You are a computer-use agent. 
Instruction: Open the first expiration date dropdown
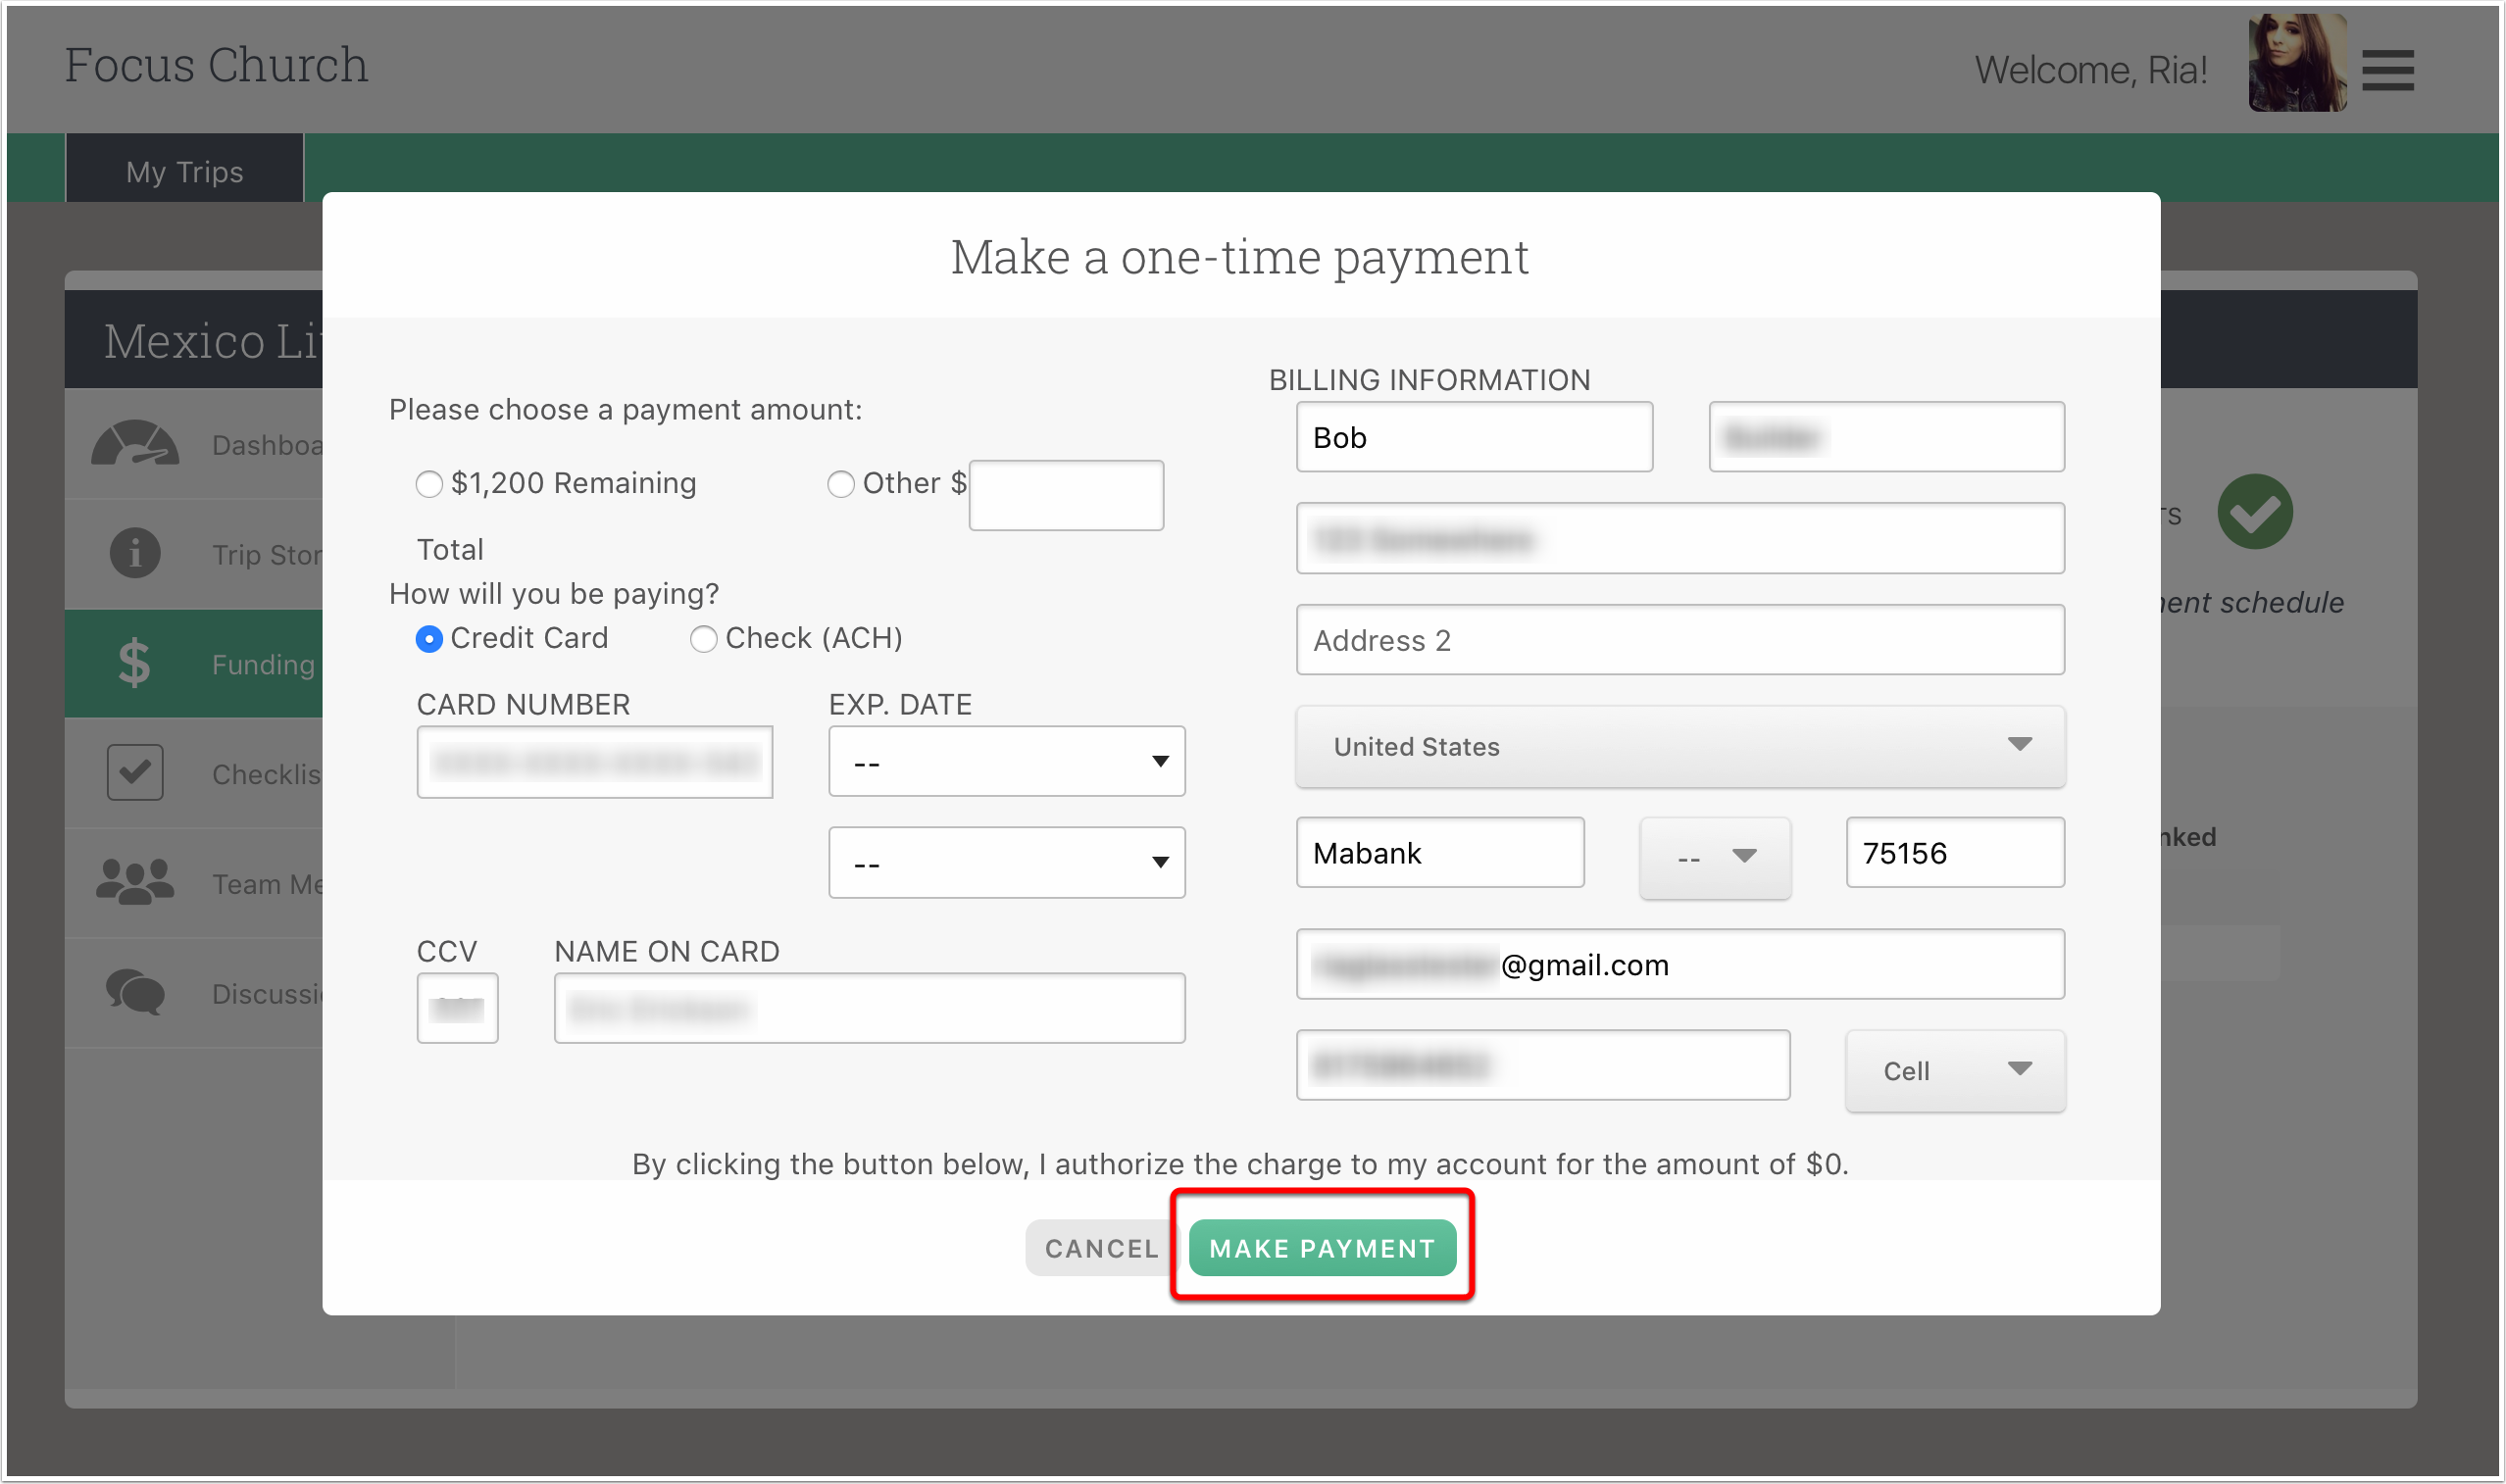point(1006,762)
